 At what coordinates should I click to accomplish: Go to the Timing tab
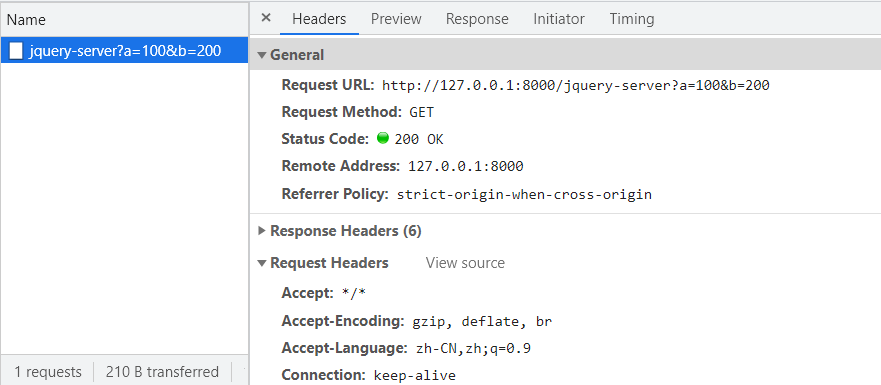(x=632, y=19)
